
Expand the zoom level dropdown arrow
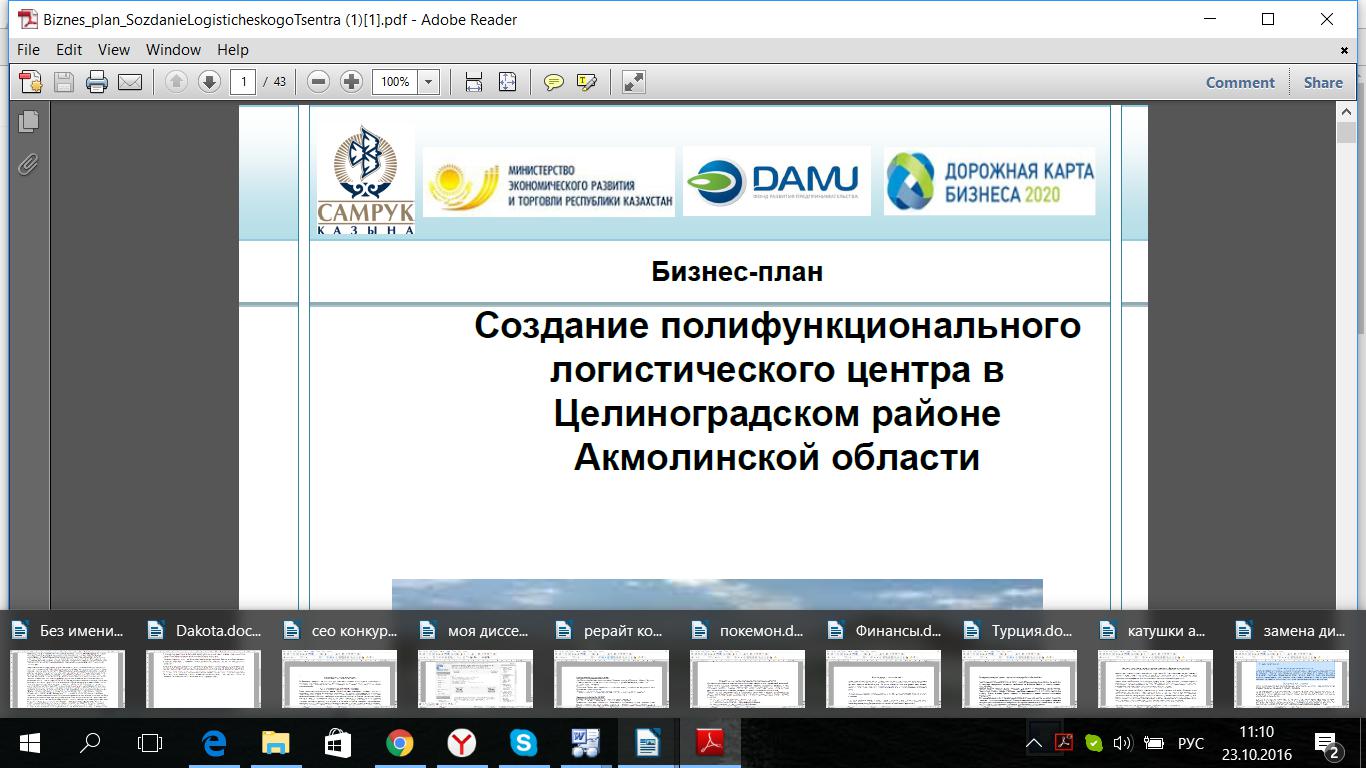pyautogui.click(x=429, y=82)
